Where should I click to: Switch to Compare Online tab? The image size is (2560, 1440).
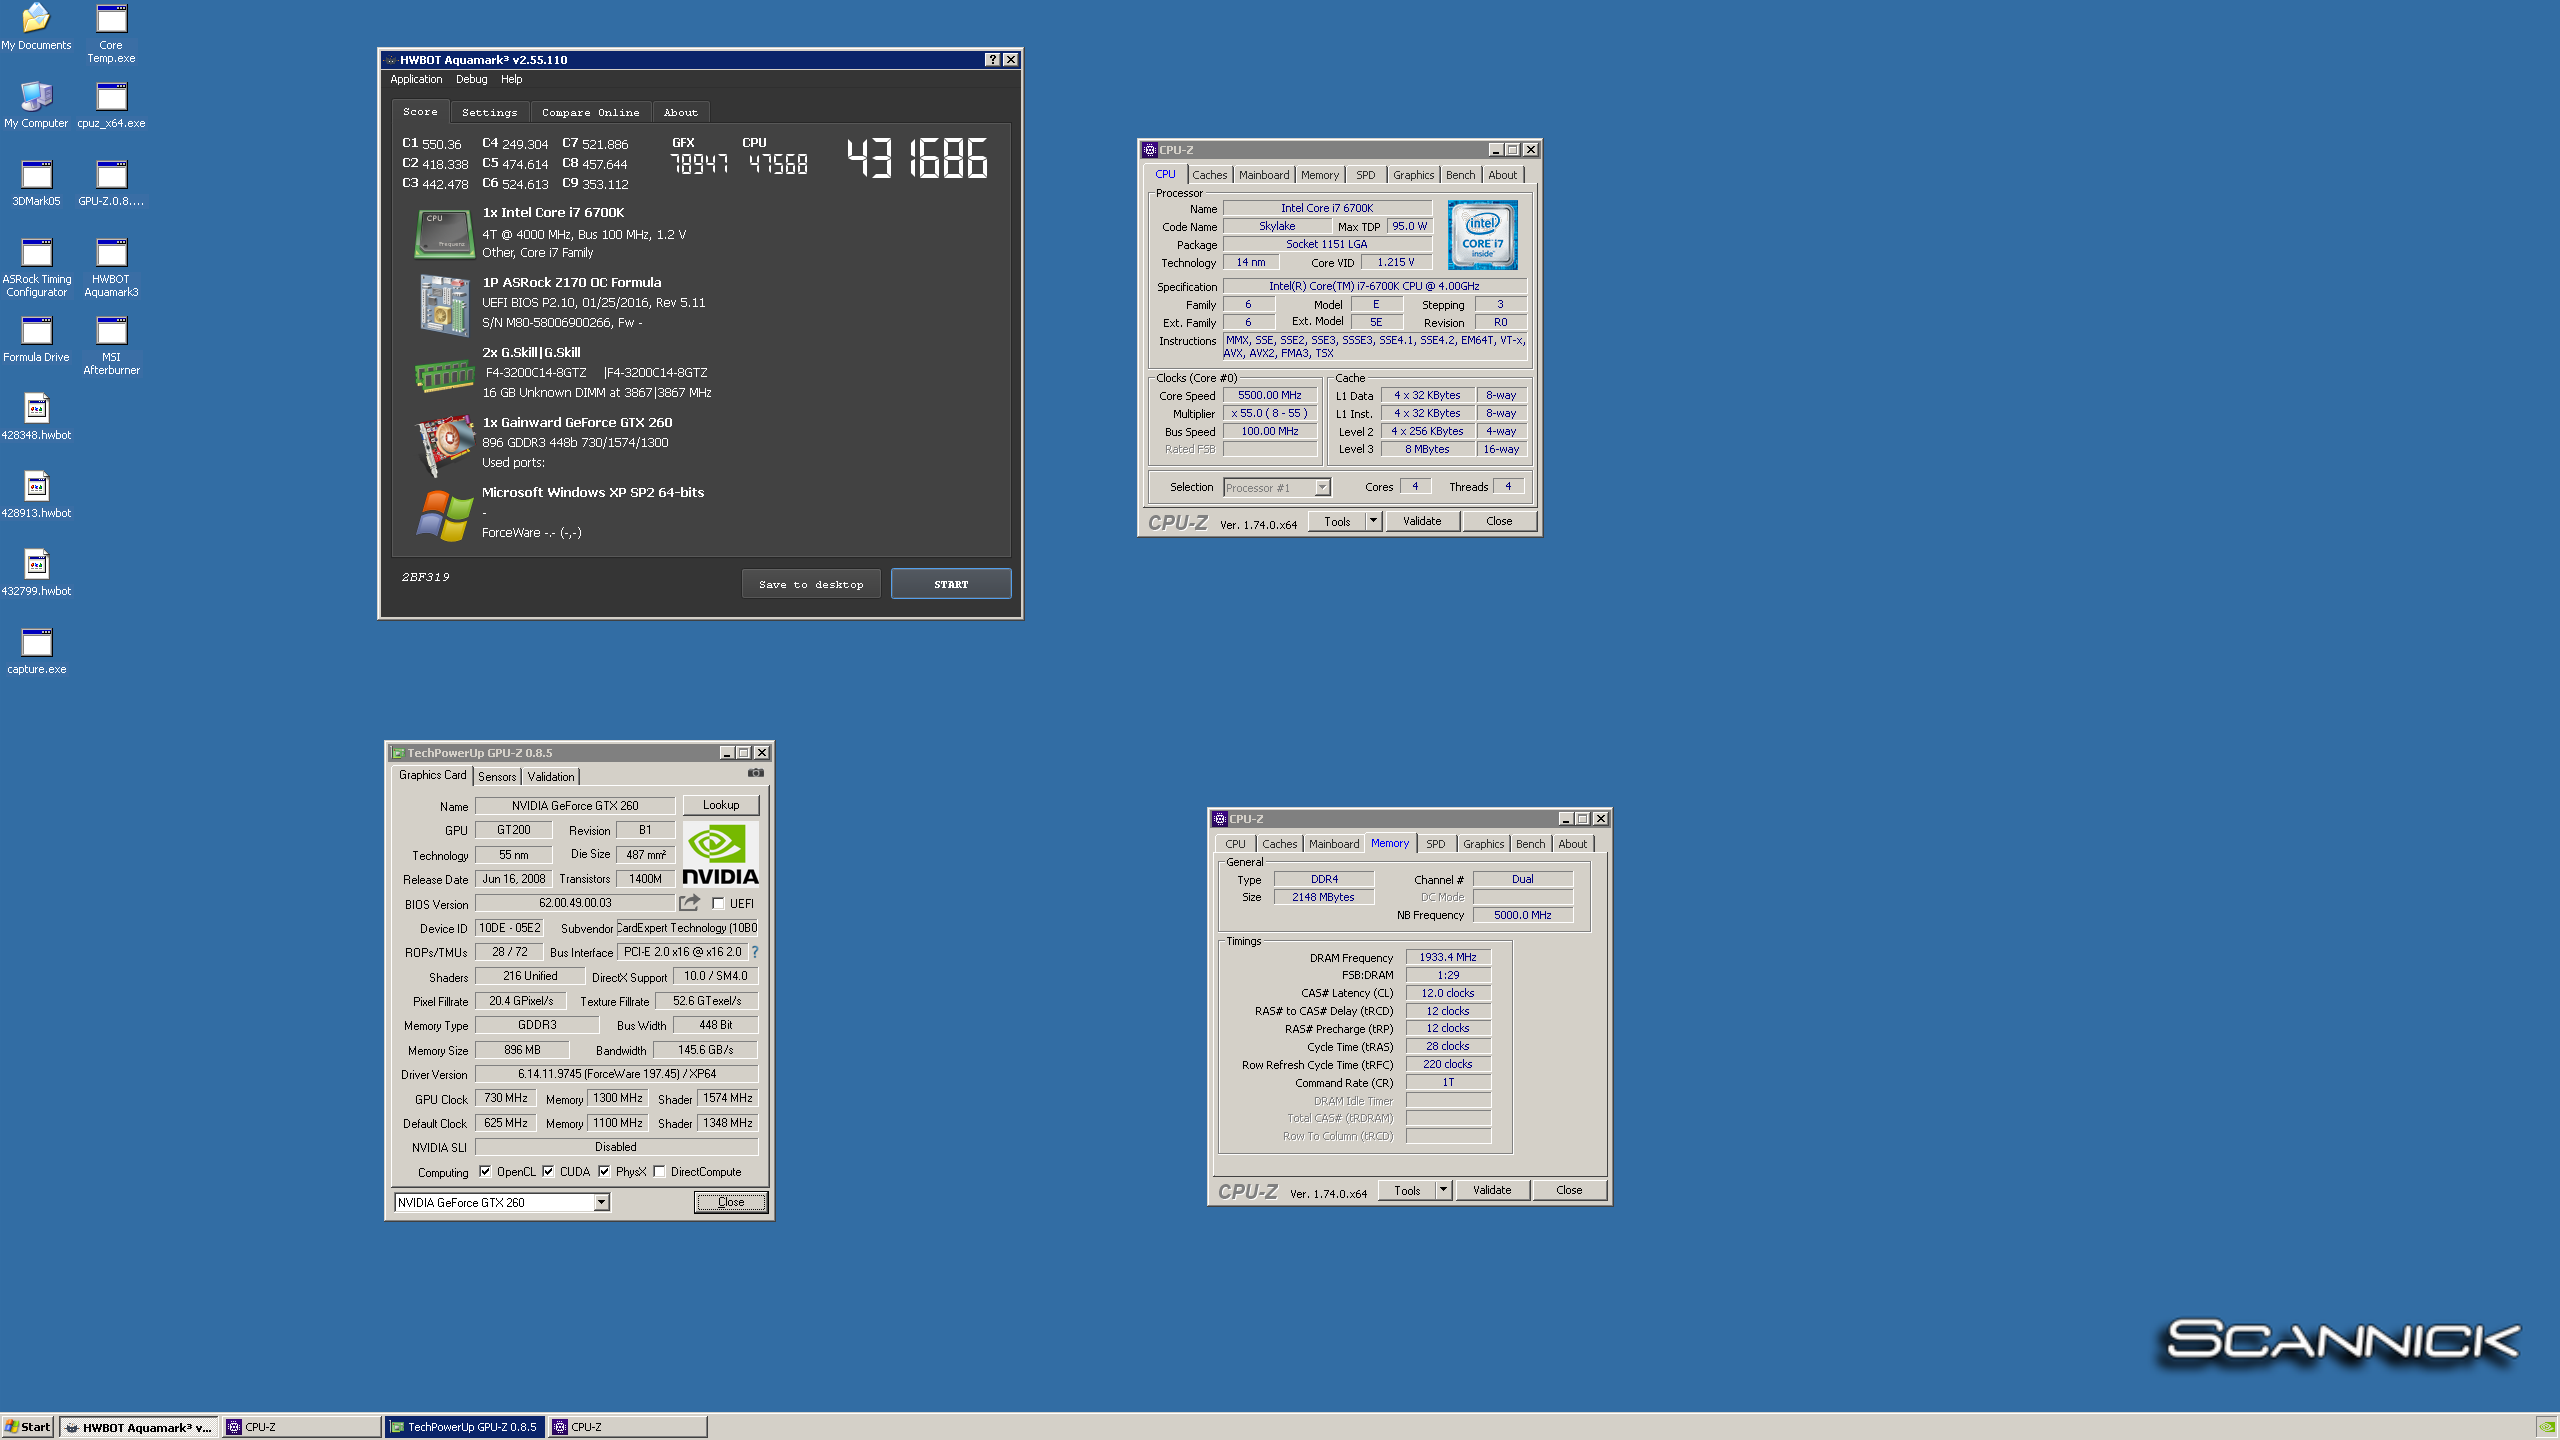590,113
